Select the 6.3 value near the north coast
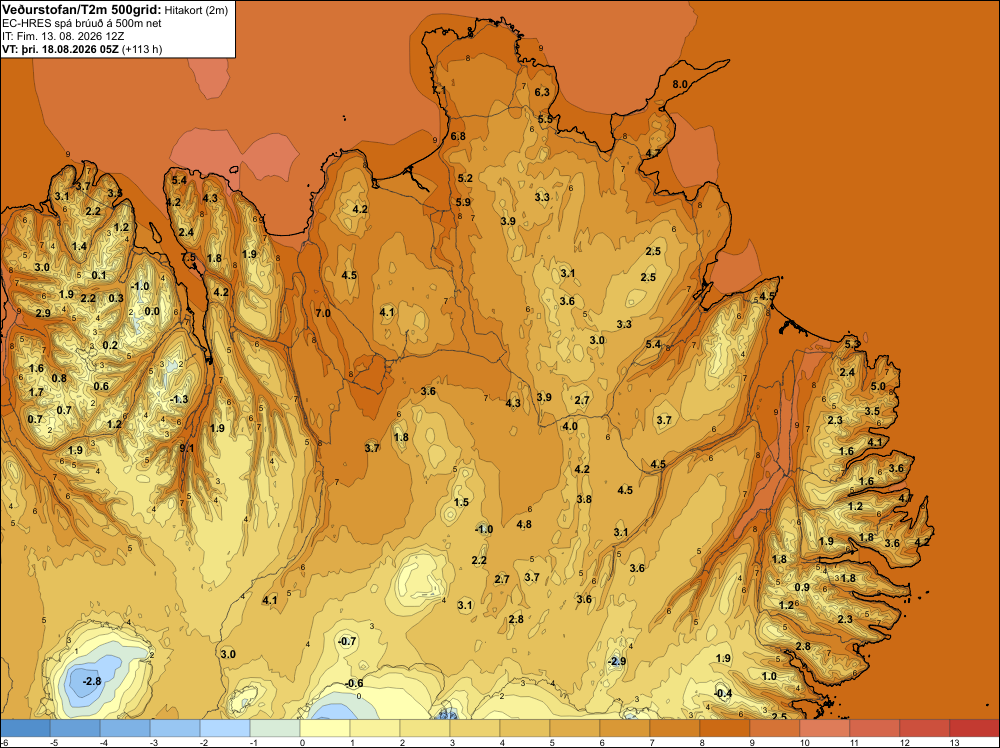The image size is (1000, 748). point(541,92)
